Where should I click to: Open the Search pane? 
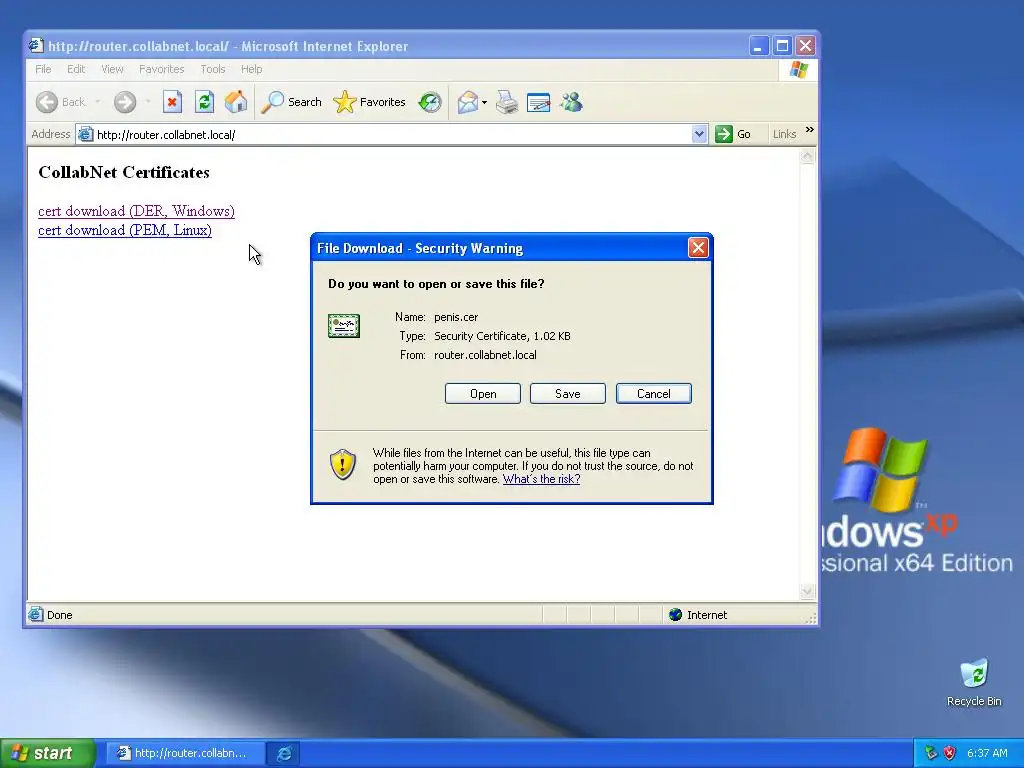coord(291,102)
